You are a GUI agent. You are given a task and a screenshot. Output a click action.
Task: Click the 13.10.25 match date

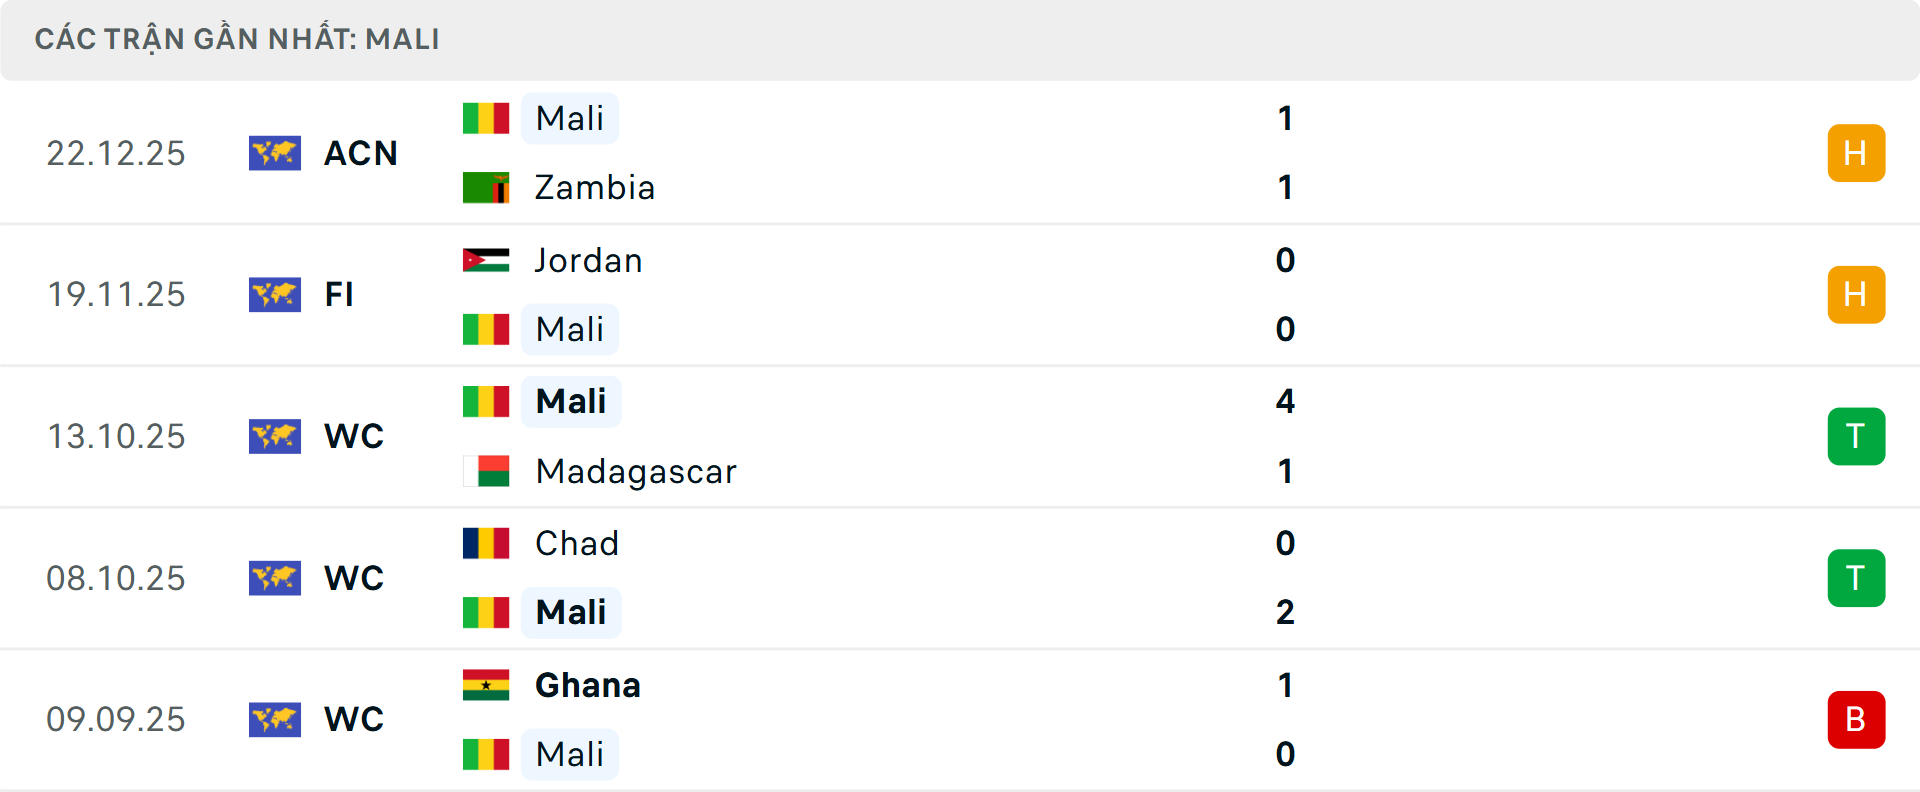(116, 437)
